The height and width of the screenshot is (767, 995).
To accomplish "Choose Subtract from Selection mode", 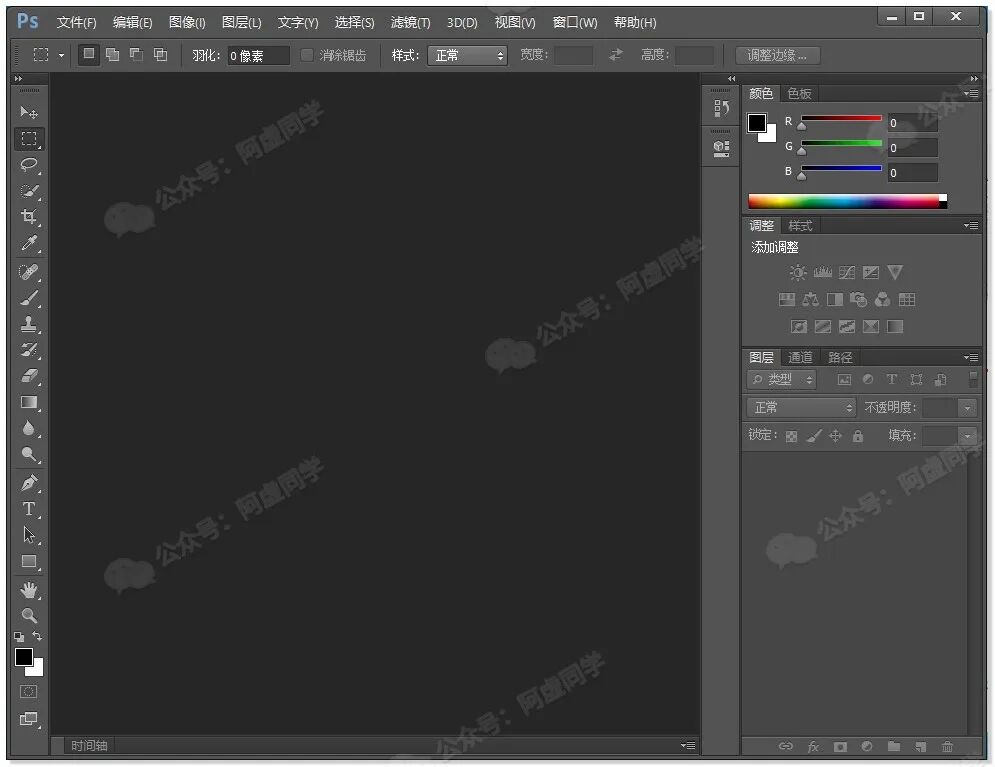I will tap(136, 55).
